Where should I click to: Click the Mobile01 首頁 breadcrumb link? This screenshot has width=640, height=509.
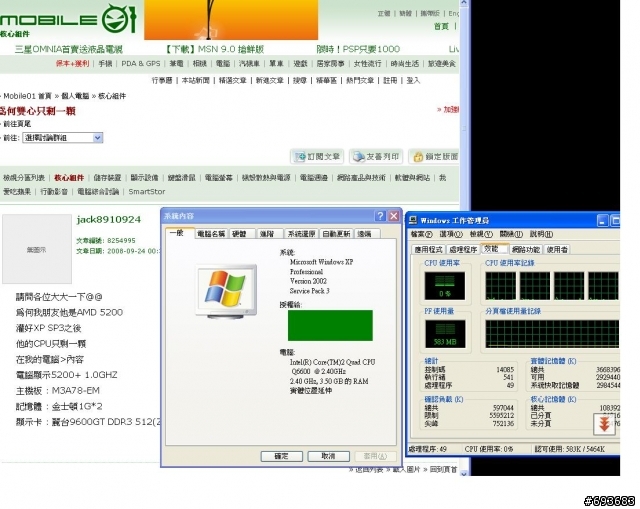[27, 96]
